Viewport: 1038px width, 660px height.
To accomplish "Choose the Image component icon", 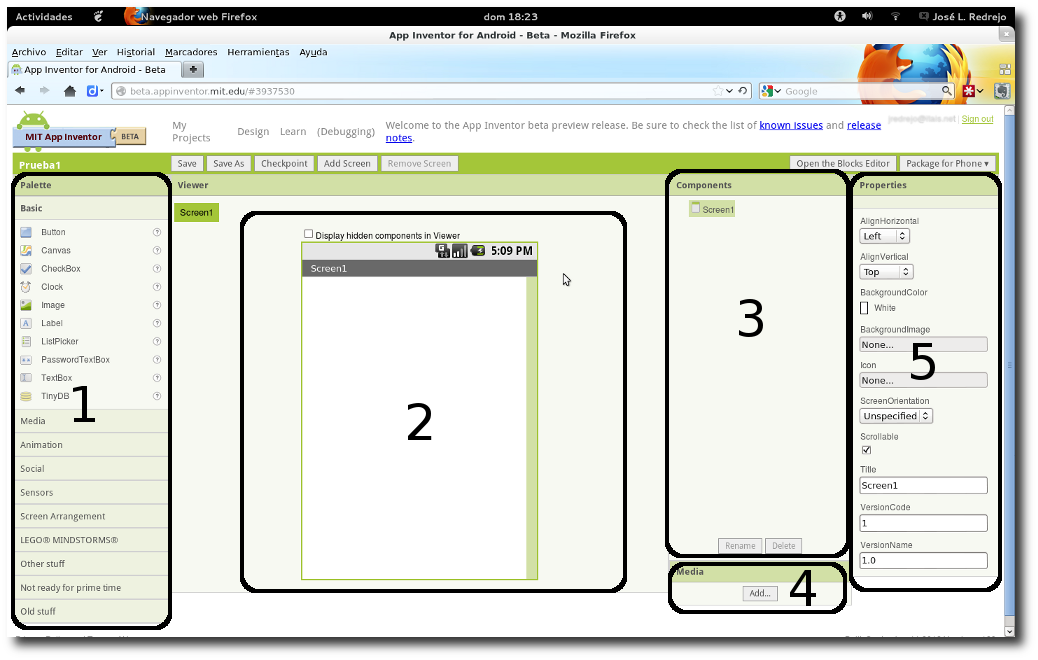I will pyautogui.click(x=26, y=305).
